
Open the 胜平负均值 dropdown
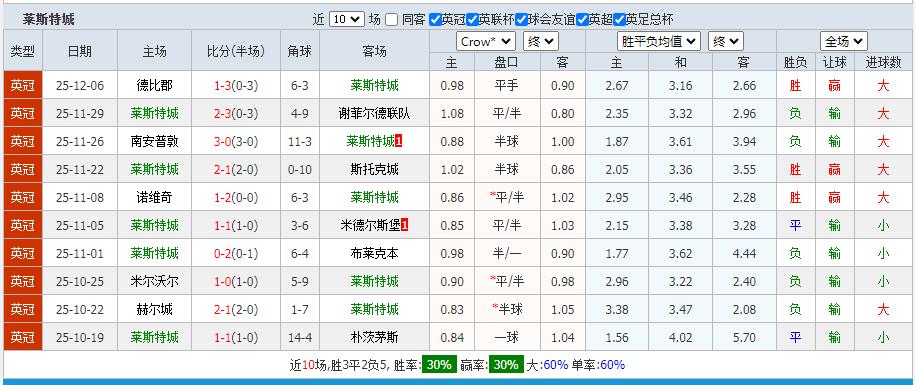659,41
